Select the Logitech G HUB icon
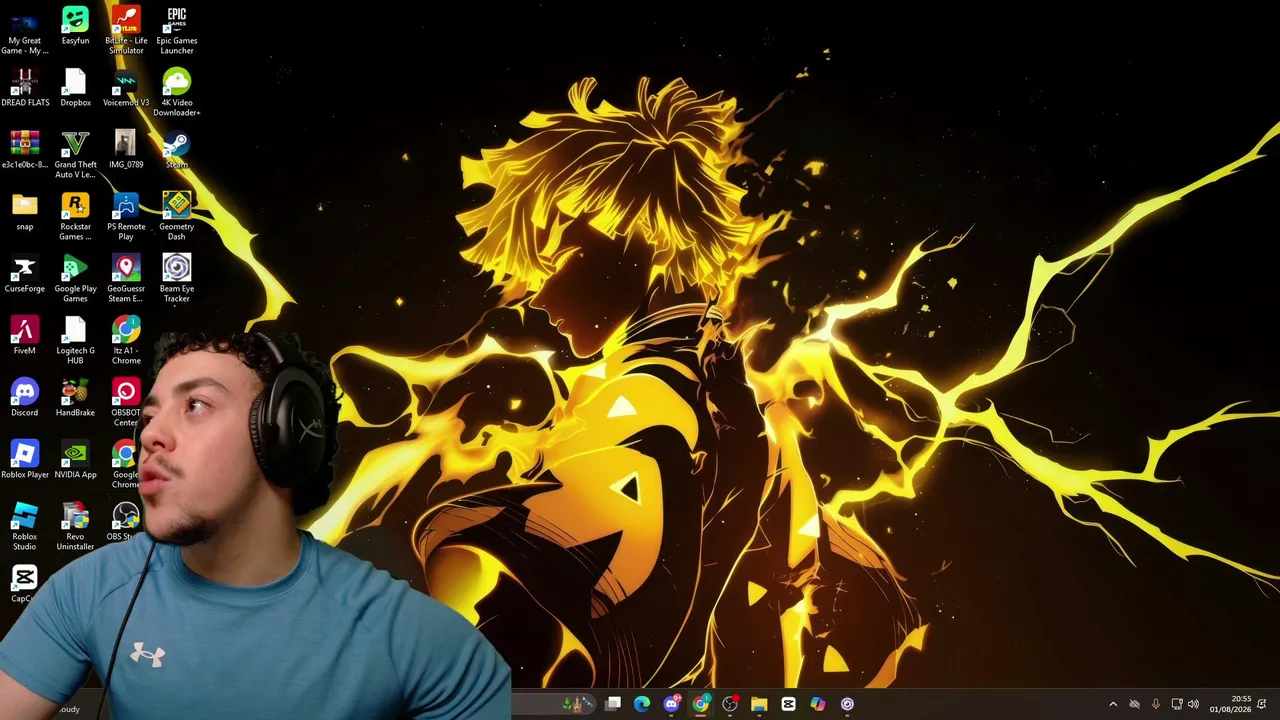 pos(75,340)
